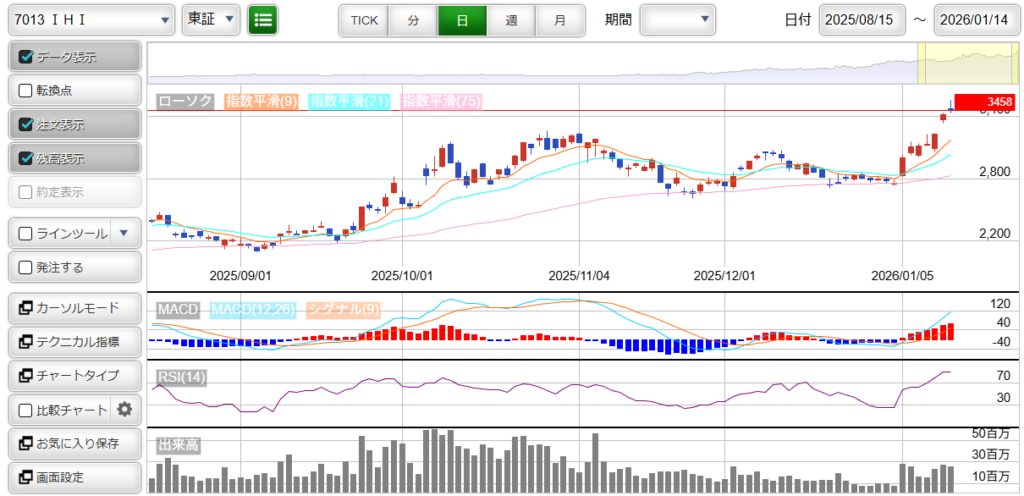
Task: Open チャートタイプ selection window
Action: [x=74, y=375]
